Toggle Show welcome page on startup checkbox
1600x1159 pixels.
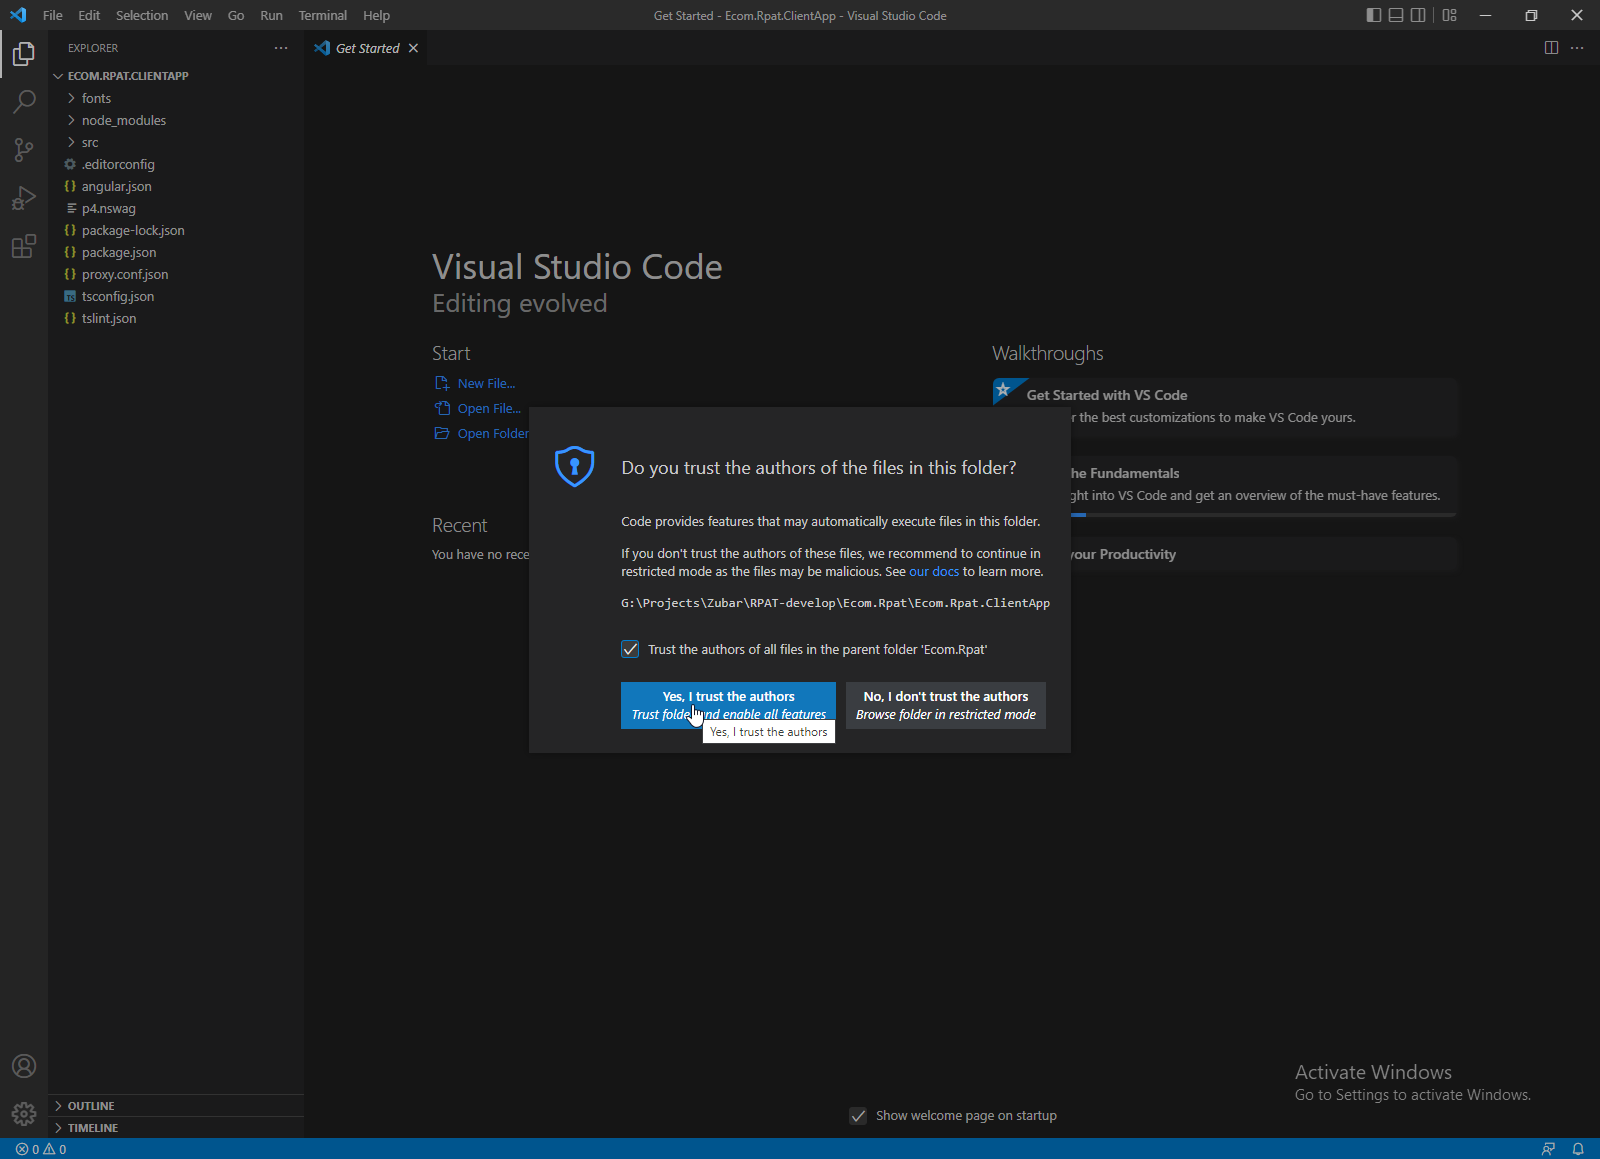[858, 1116]
